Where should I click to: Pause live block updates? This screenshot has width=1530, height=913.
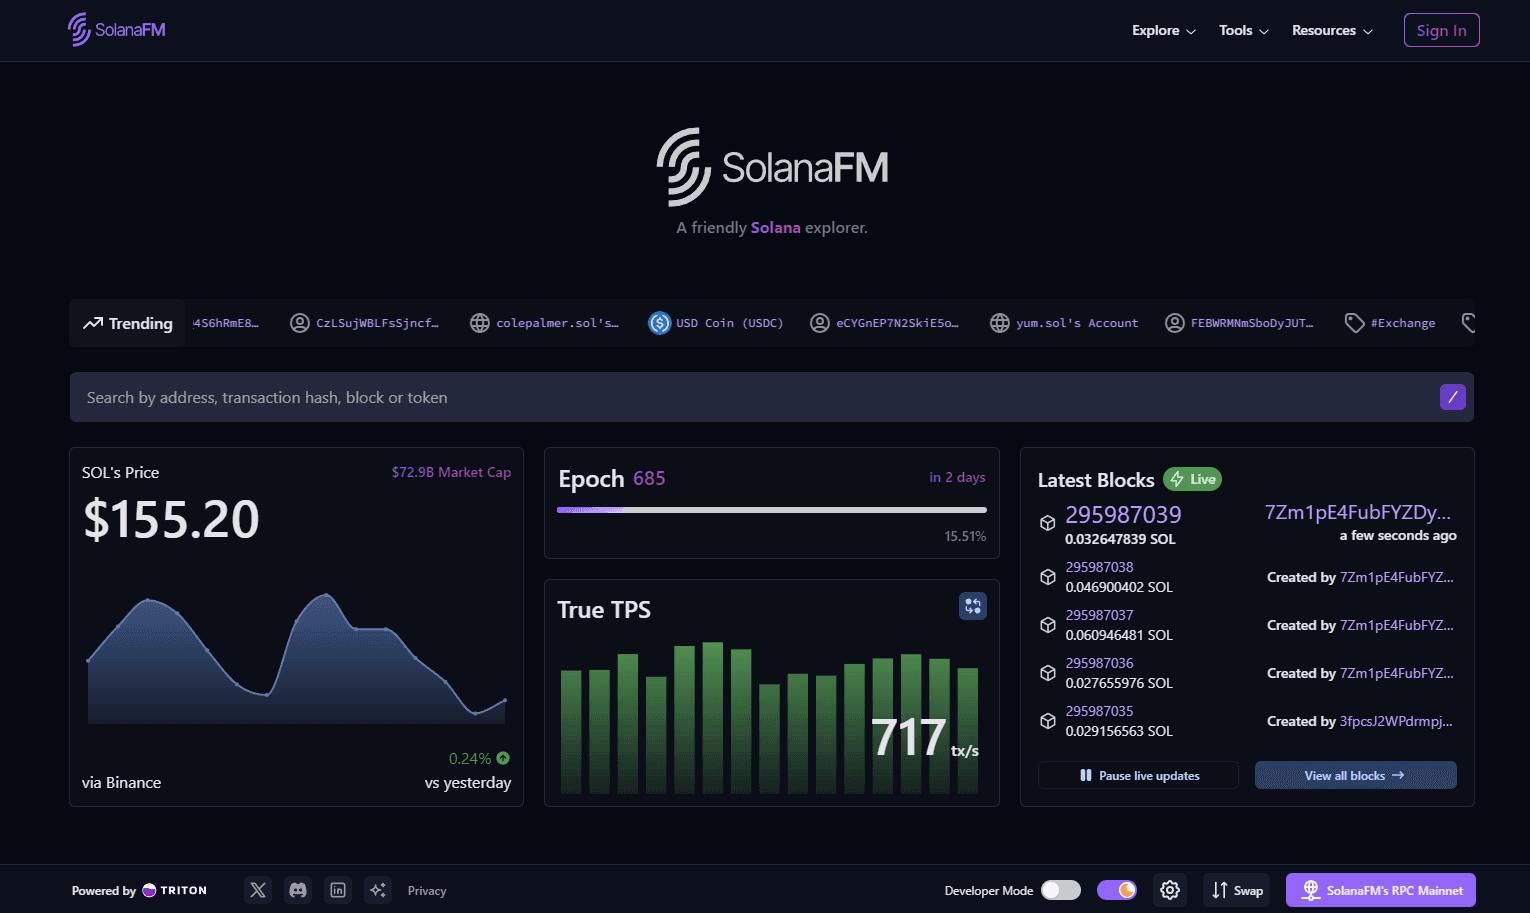pyautogui.click(x=1138, y=775)
